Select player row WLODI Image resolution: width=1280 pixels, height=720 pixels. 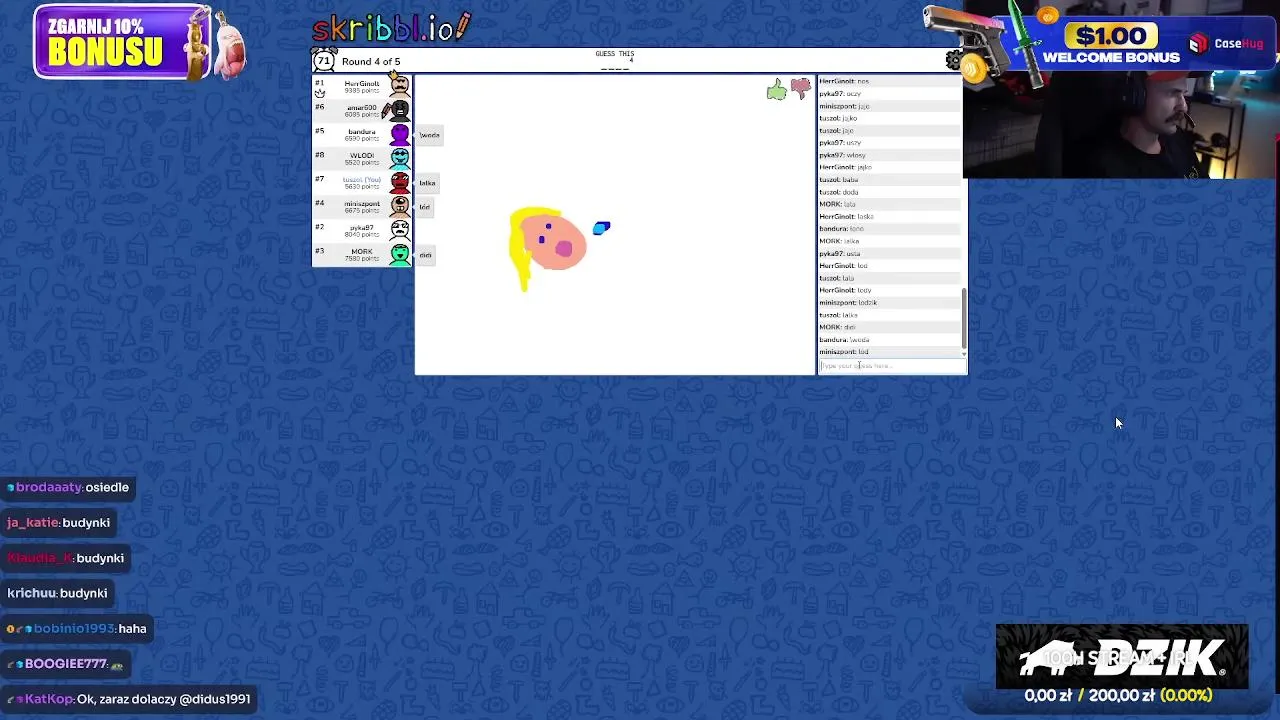click(x=362, y=157)
